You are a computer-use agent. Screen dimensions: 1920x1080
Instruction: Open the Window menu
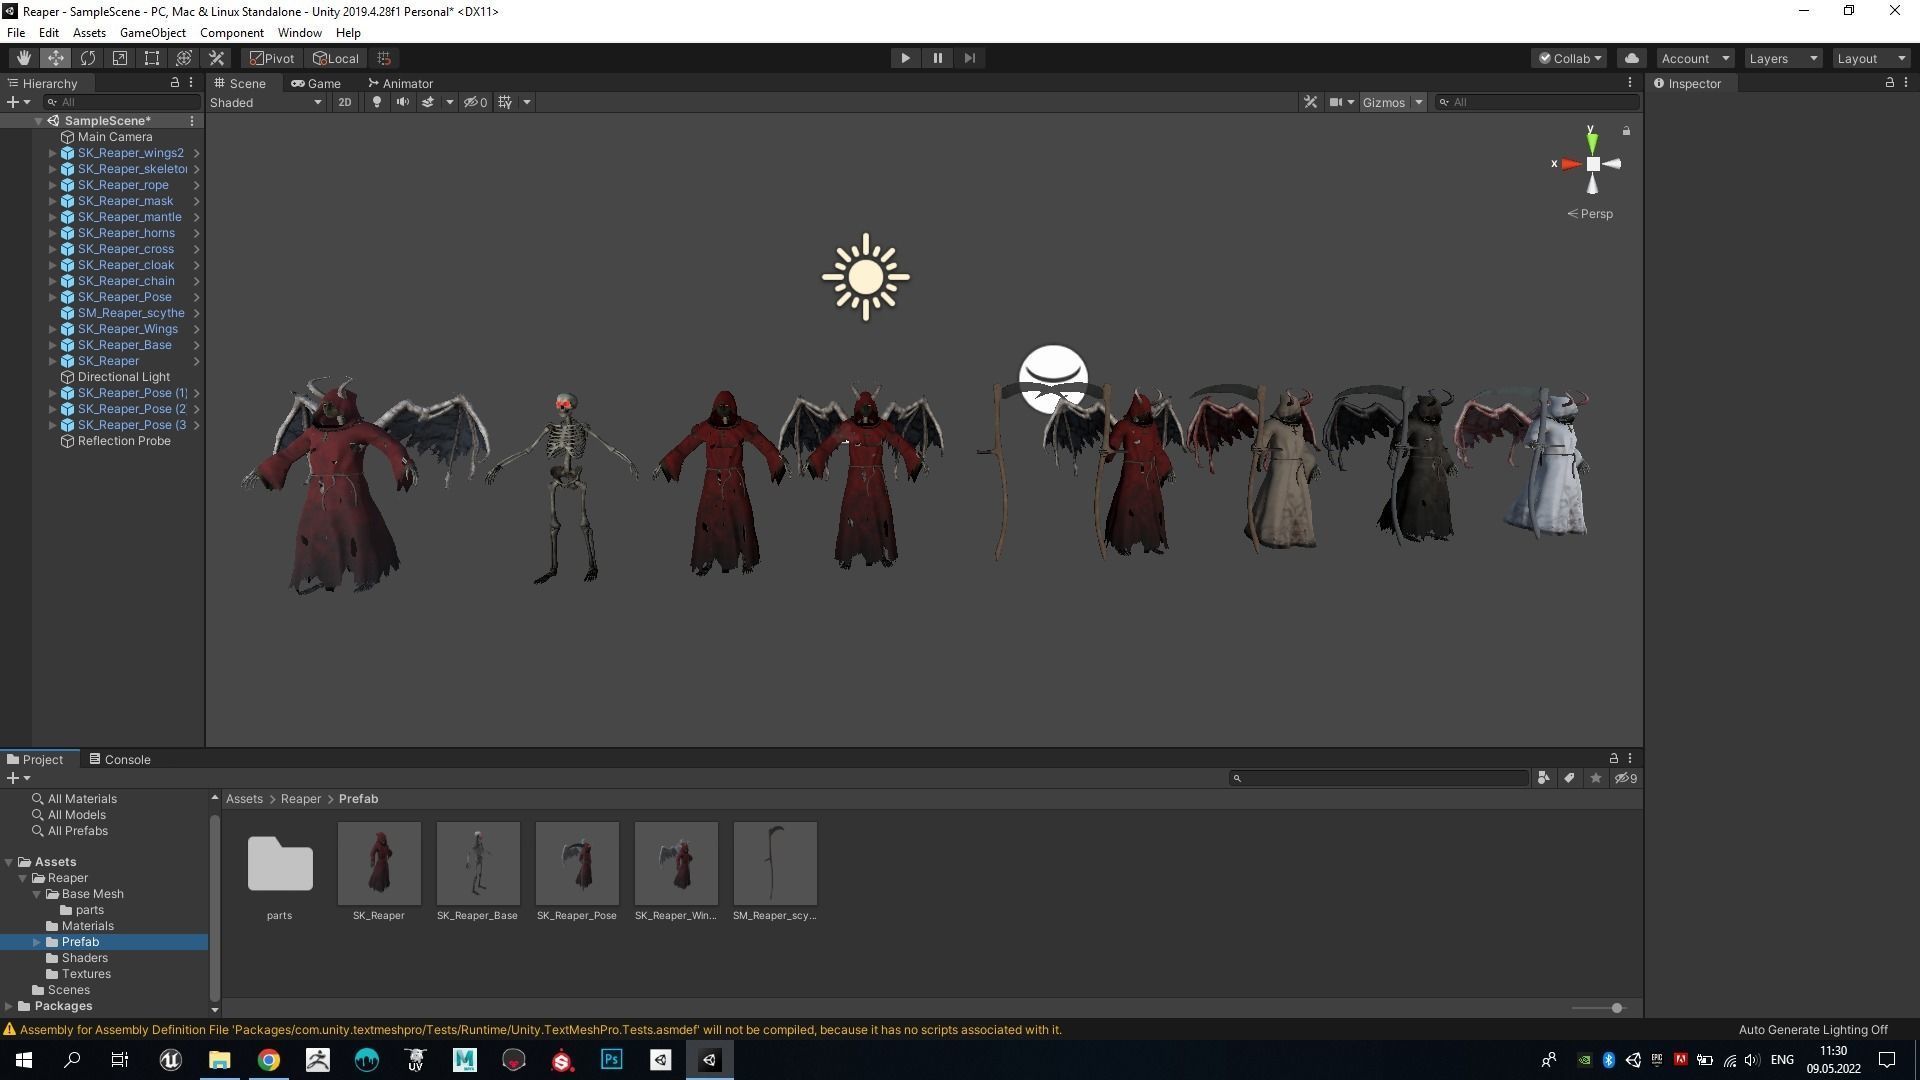tap(299, 33)
